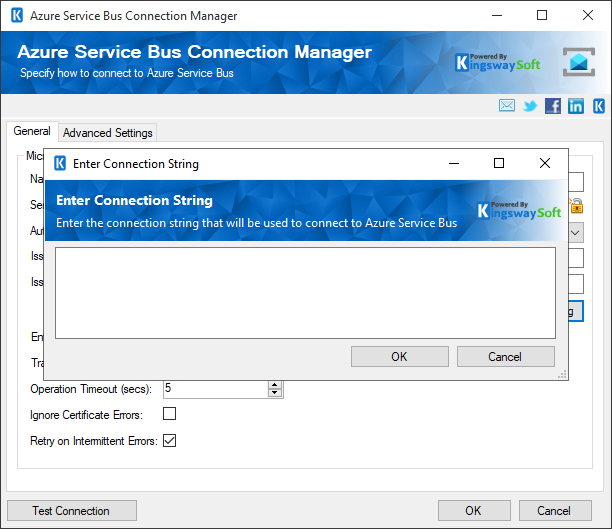Maximize the Connection Manager window
Viewport: 612px width, 529px height.
(x=542, y=15)
